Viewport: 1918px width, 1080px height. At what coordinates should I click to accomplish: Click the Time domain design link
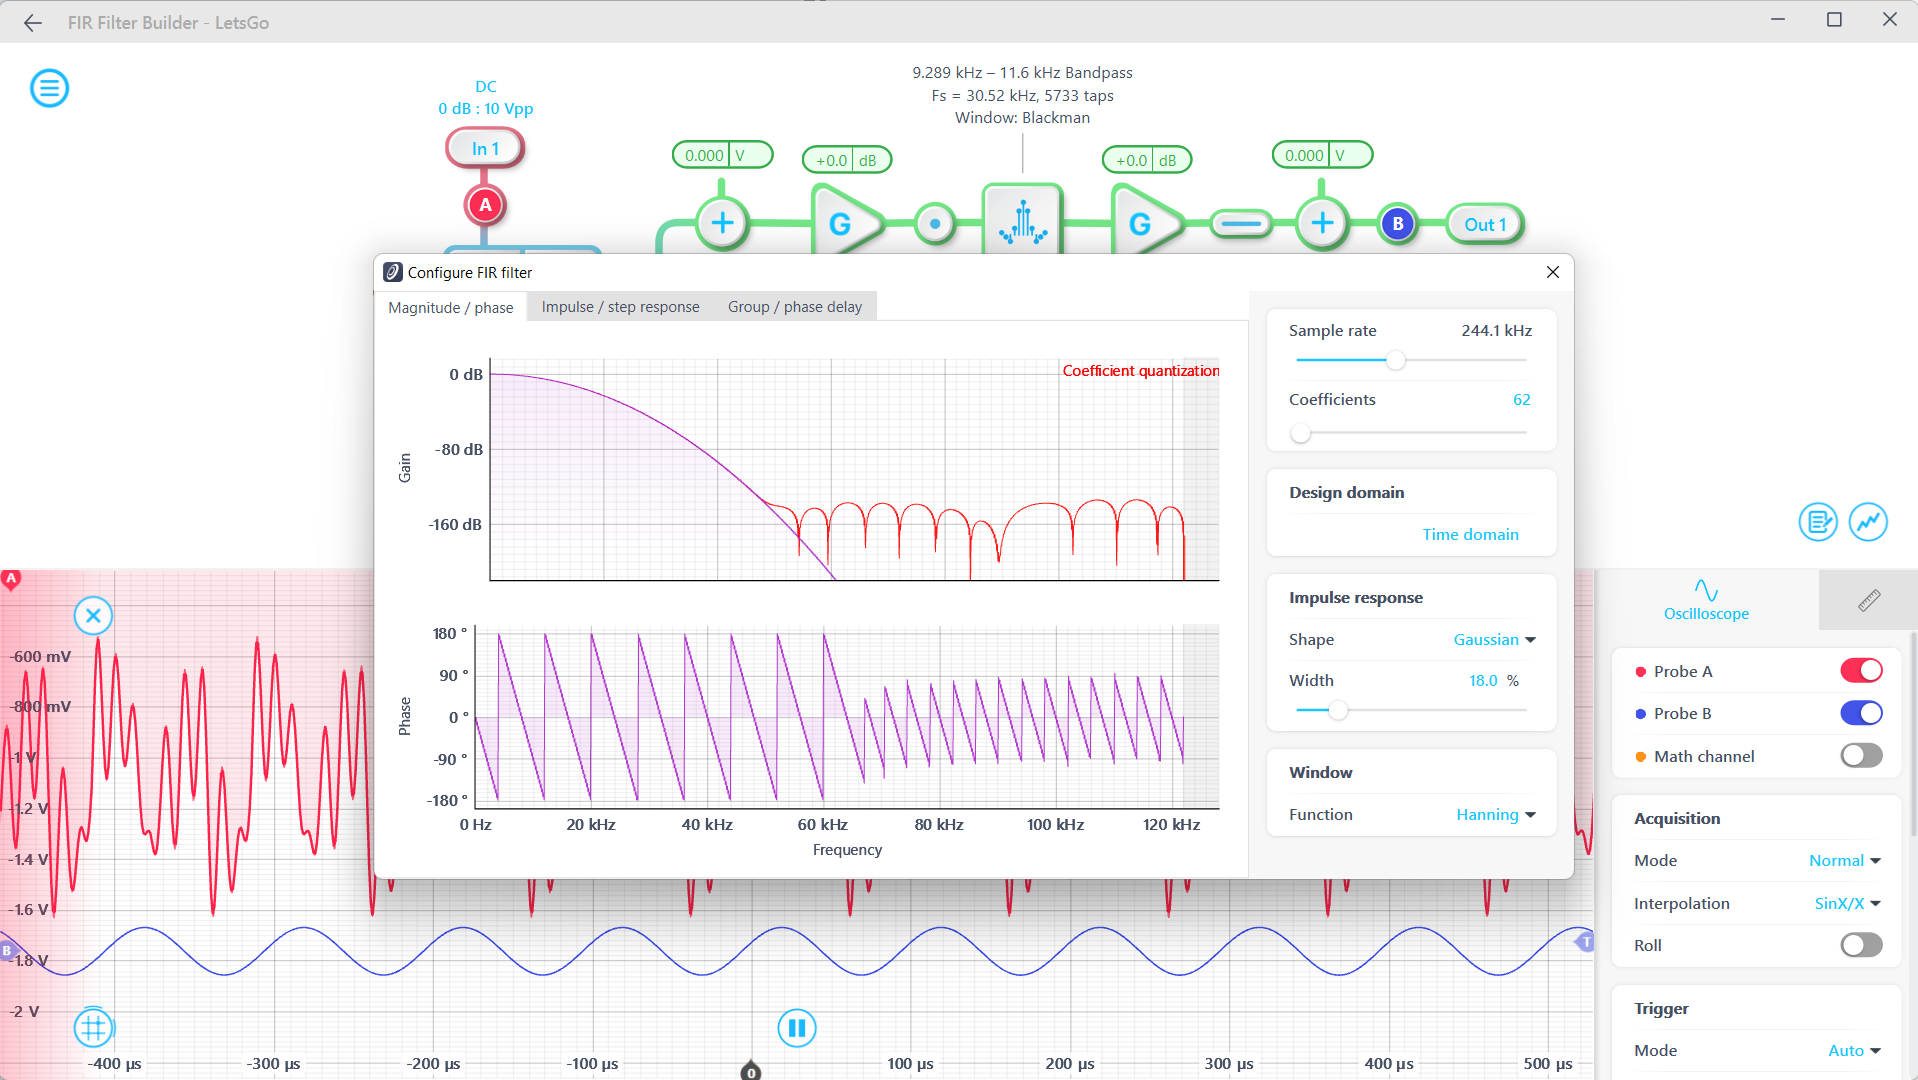1469,535
